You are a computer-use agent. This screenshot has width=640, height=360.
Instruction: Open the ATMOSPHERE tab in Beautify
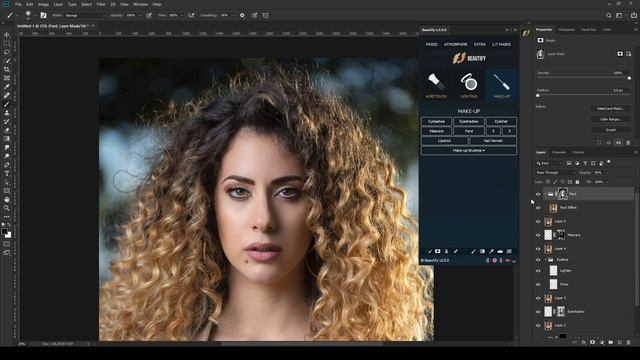(x=456, y=44)
